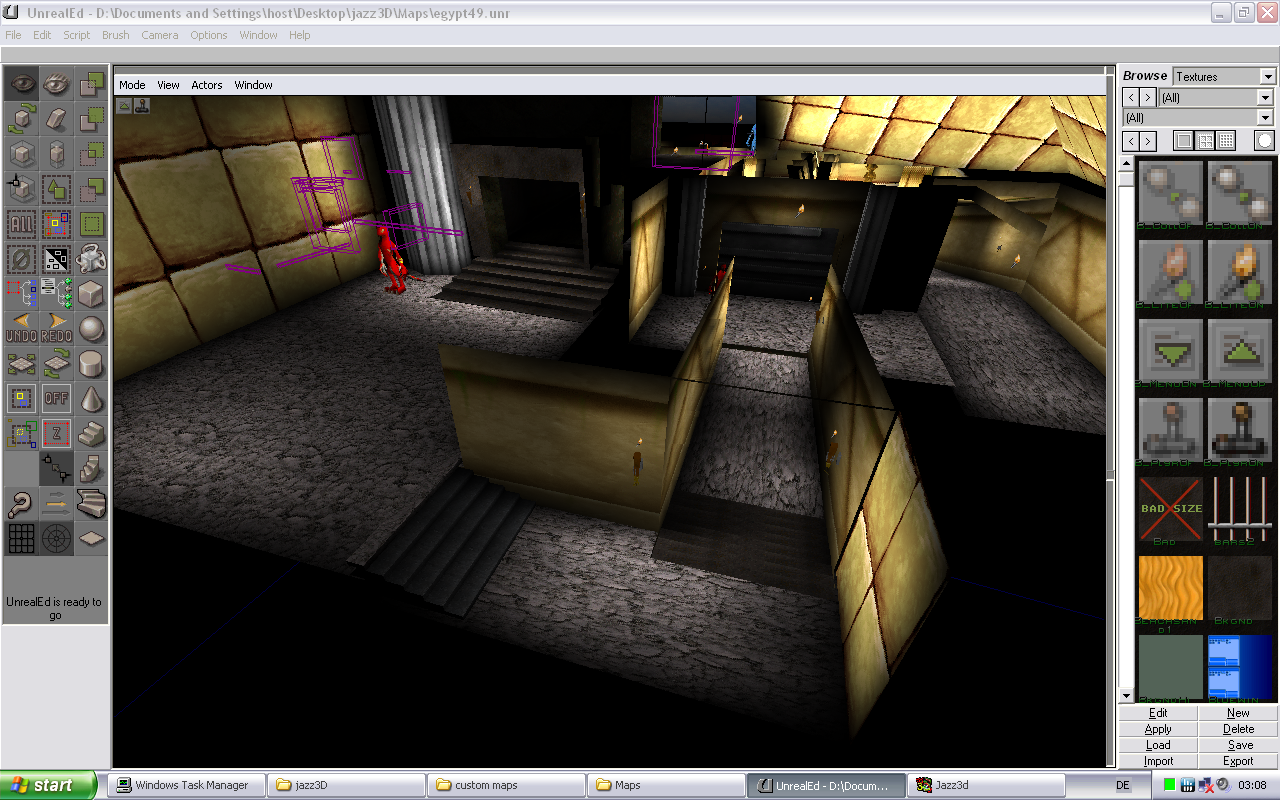1280x800 pixels.
Task: Open the Options menu
Action: tap(209, 35)
